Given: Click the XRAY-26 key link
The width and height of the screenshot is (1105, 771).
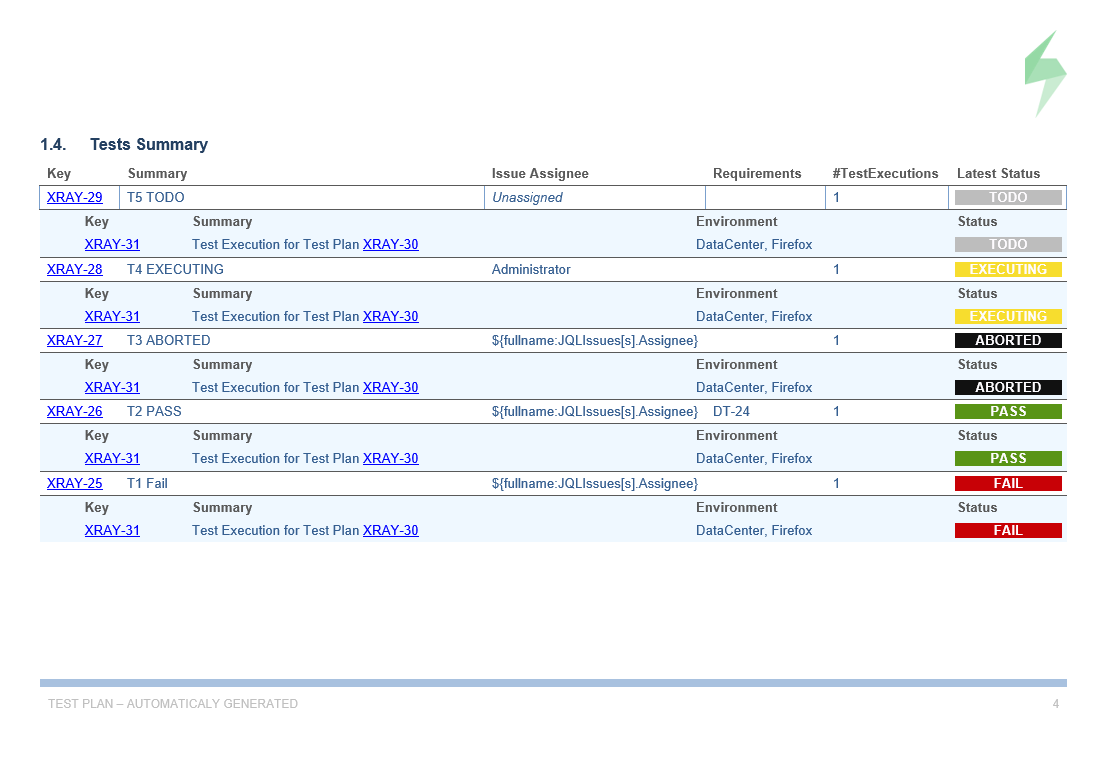Looking at the screenshot, I should [75, 412].
